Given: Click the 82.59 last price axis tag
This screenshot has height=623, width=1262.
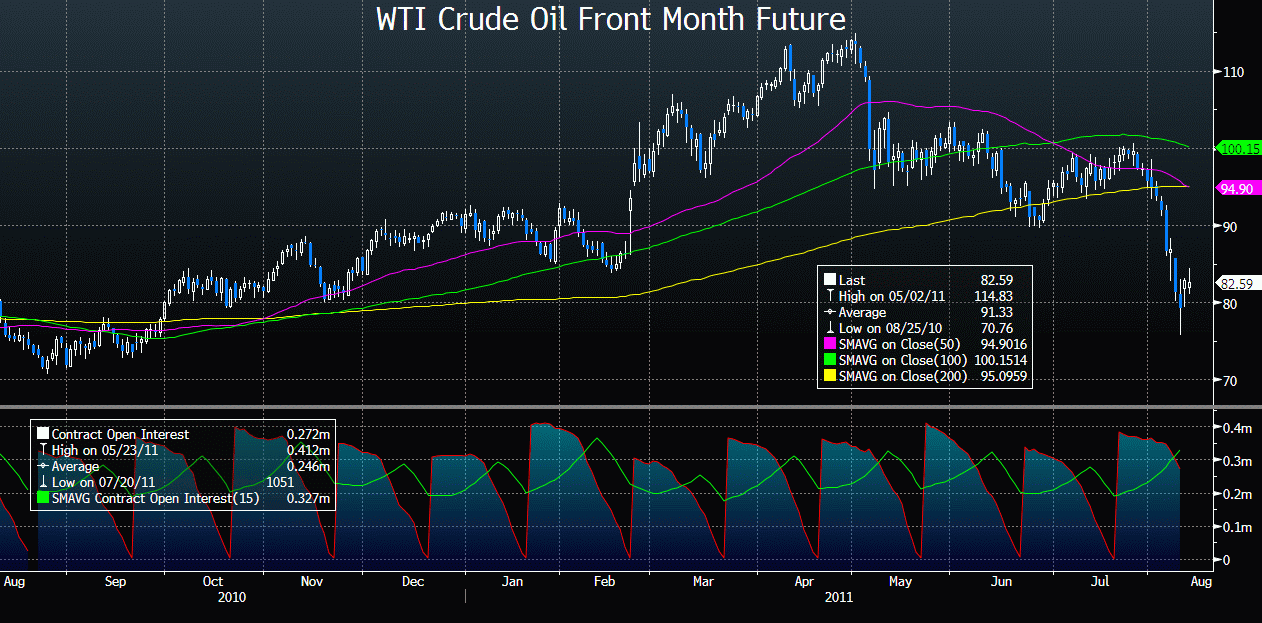Looking at the screenshot, I should 1237,284.
